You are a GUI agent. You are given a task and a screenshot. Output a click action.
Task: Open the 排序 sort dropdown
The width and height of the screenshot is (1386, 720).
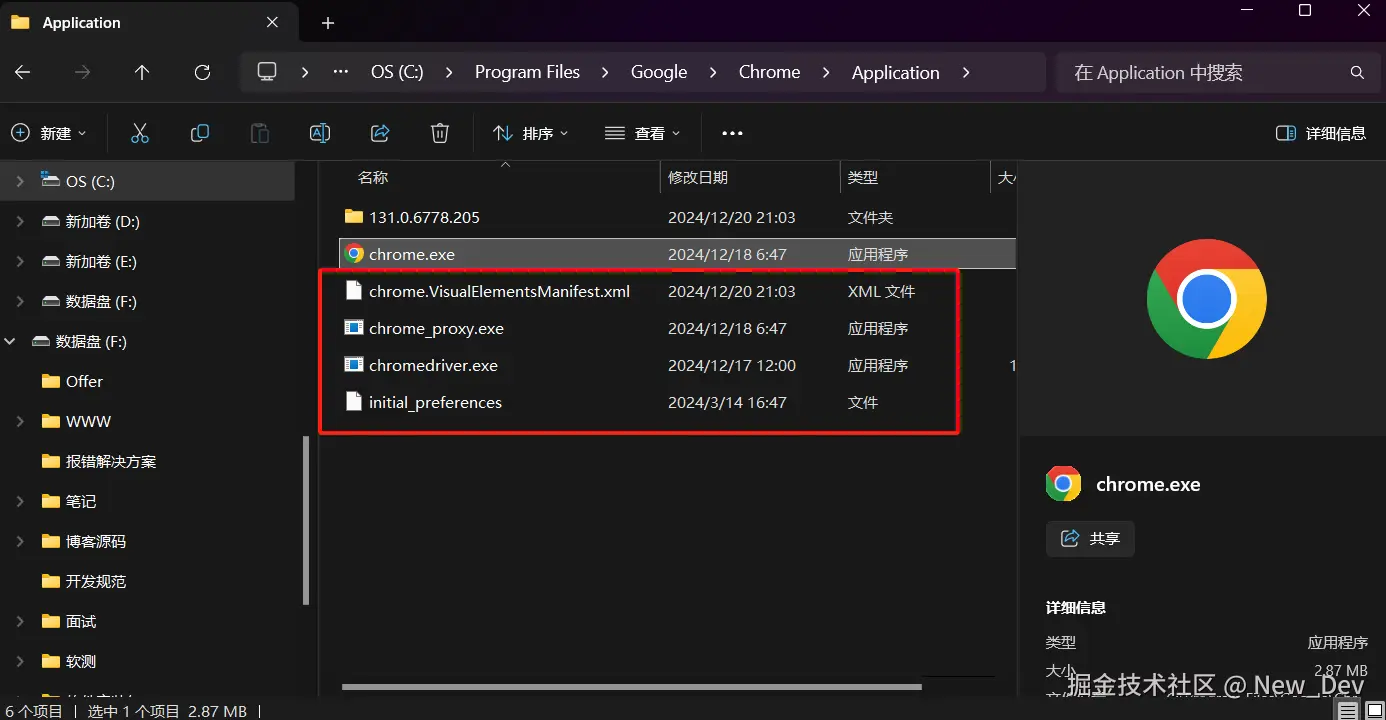(531, 133)
